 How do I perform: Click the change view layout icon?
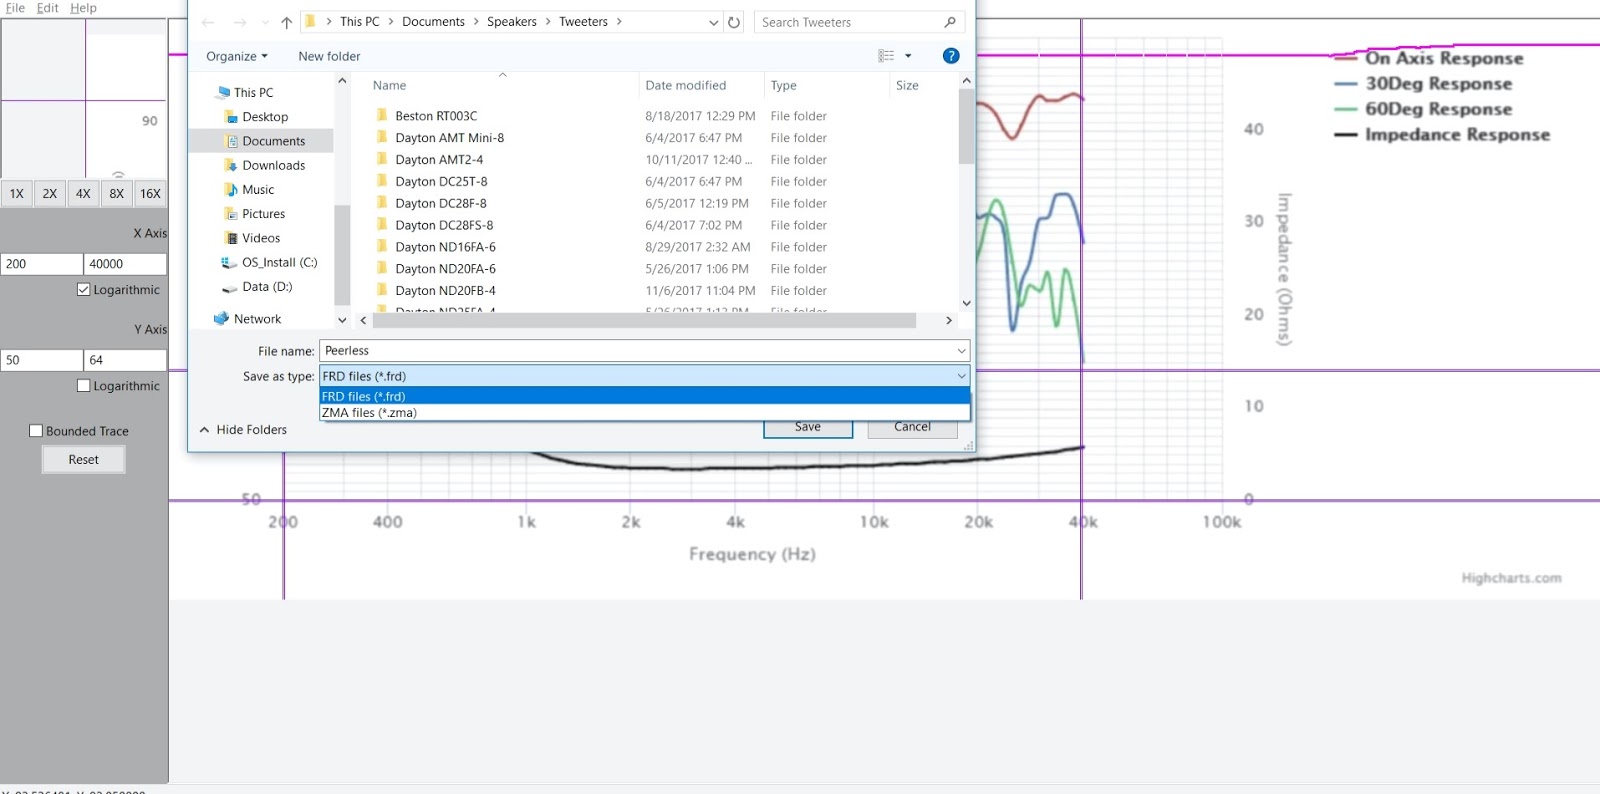click(x=886, y=56)
